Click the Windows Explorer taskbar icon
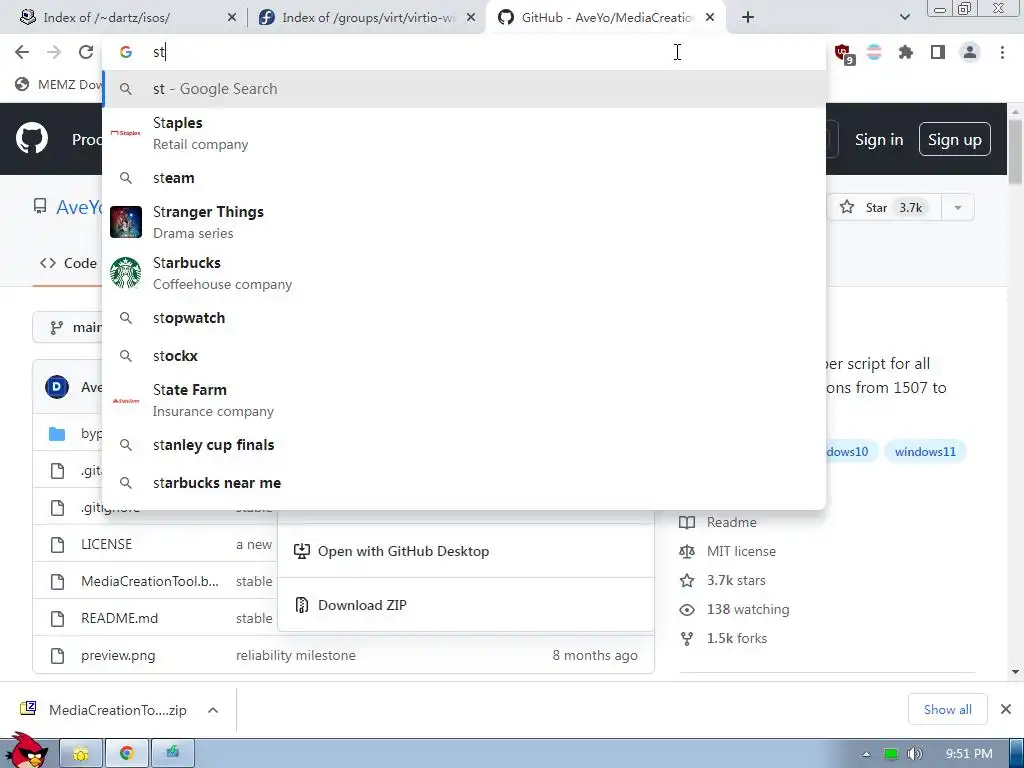The image size is (1024, 768). tap(81, 754)
